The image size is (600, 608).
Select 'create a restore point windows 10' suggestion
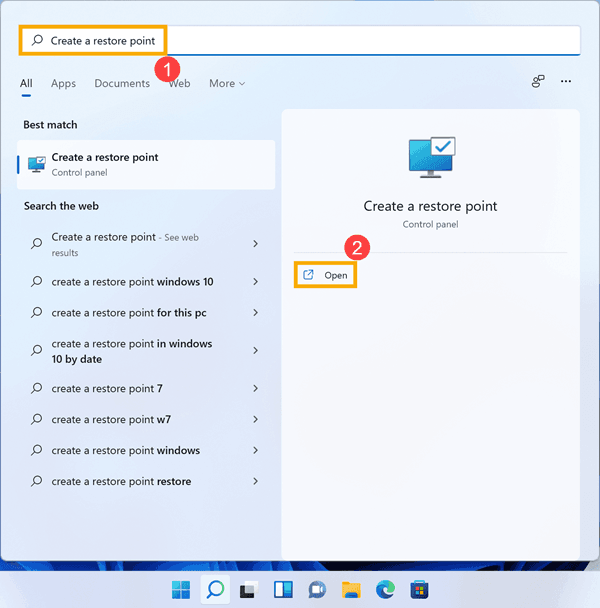132,282
